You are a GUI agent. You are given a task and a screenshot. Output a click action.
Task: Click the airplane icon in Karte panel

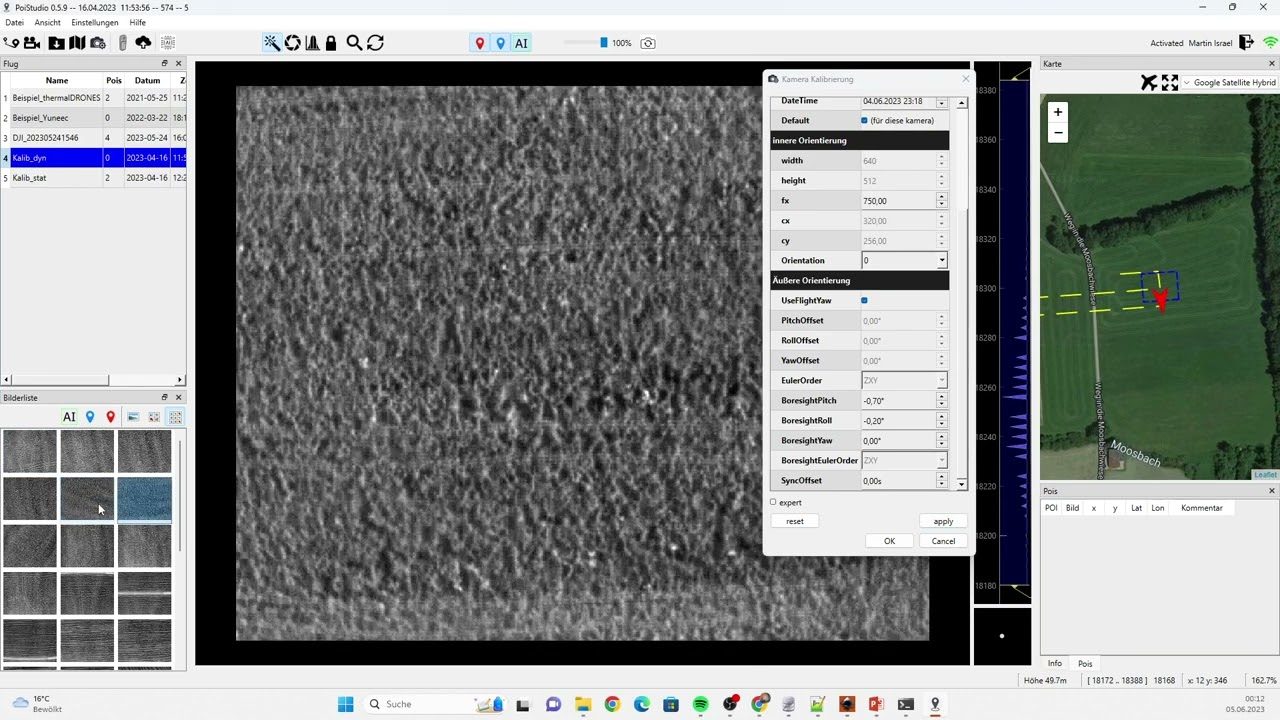1149,82
